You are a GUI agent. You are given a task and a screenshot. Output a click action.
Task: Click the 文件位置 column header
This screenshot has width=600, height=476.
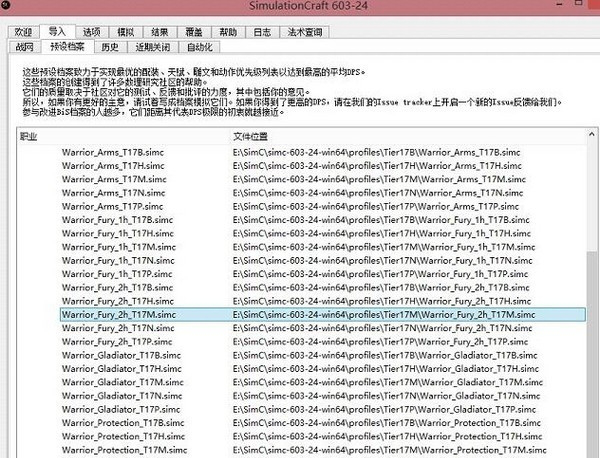pos(250,137)
